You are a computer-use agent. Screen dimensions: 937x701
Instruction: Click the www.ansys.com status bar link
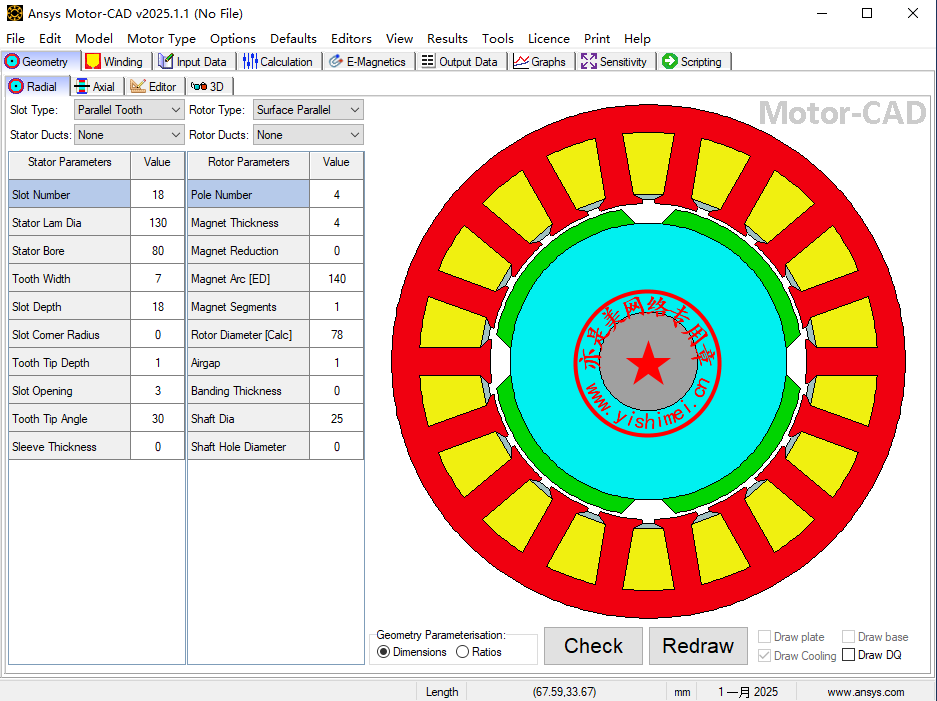[x=865, y=692]
